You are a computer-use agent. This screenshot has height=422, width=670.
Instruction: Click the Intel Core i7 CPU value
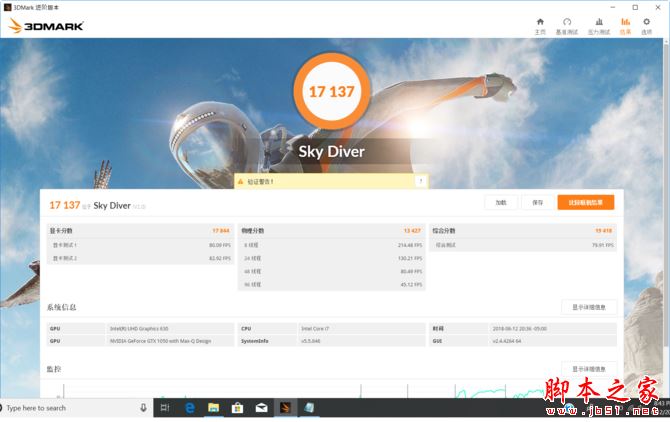pos(315,328)
